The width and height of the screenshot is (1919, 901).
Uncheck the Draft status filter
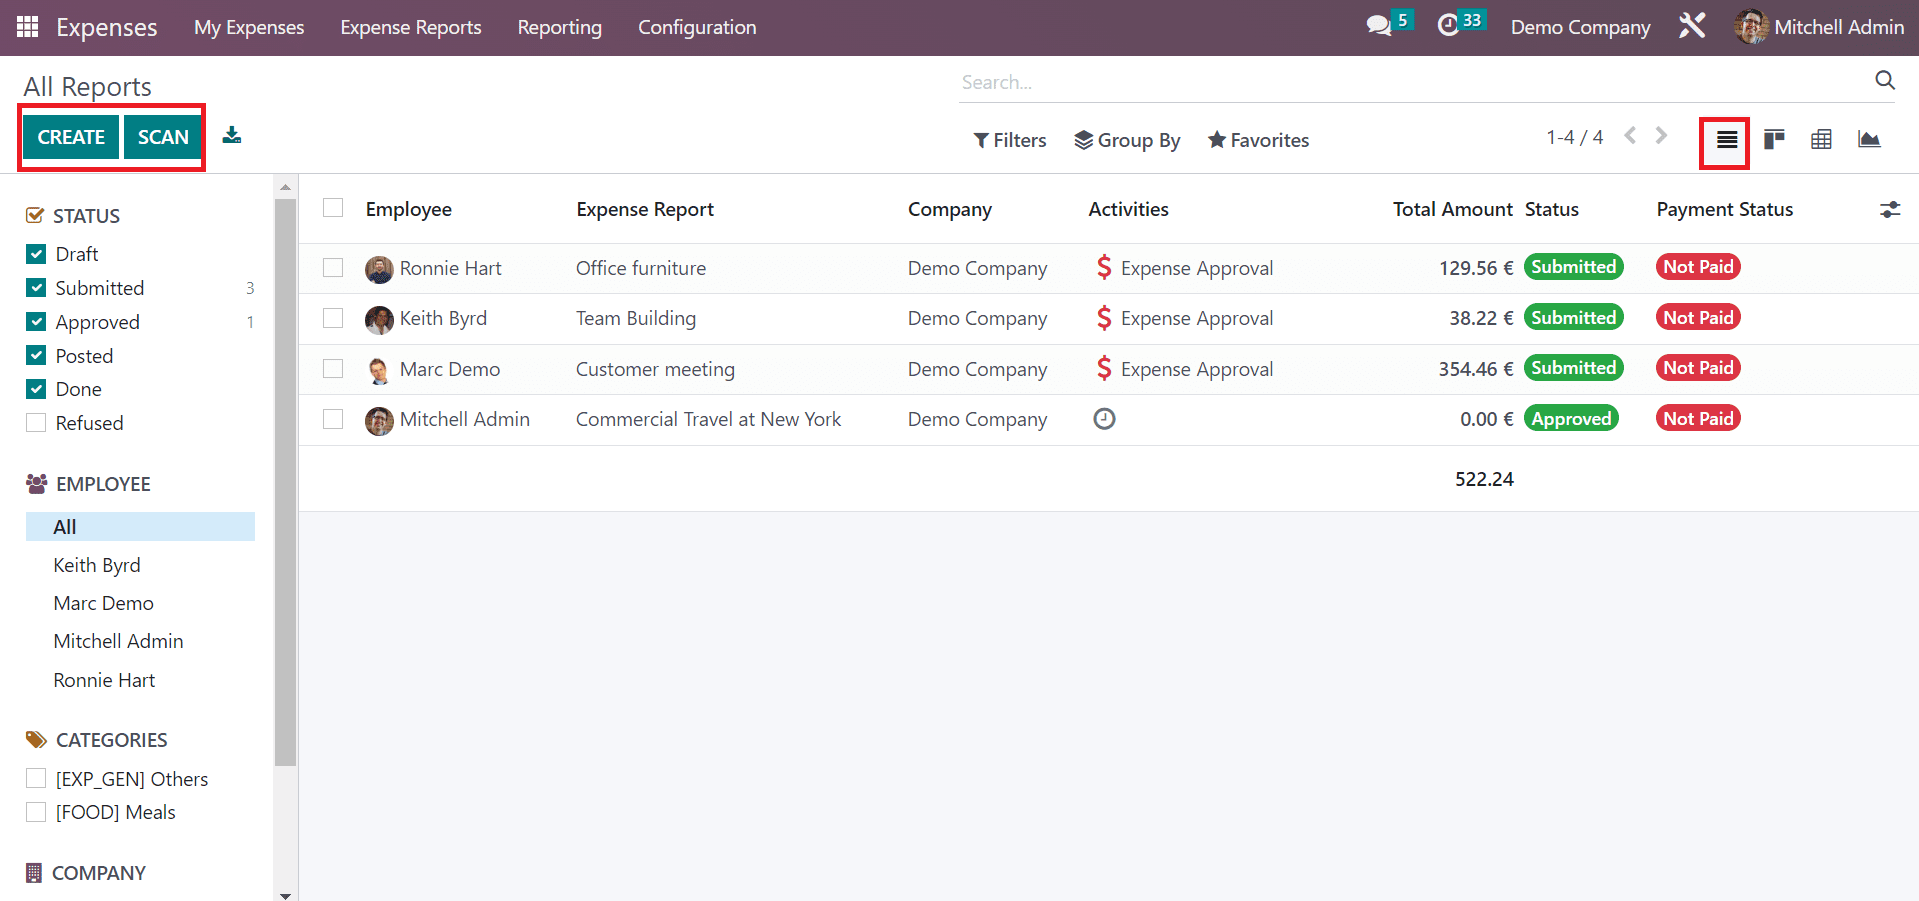[x=37, y=254]
